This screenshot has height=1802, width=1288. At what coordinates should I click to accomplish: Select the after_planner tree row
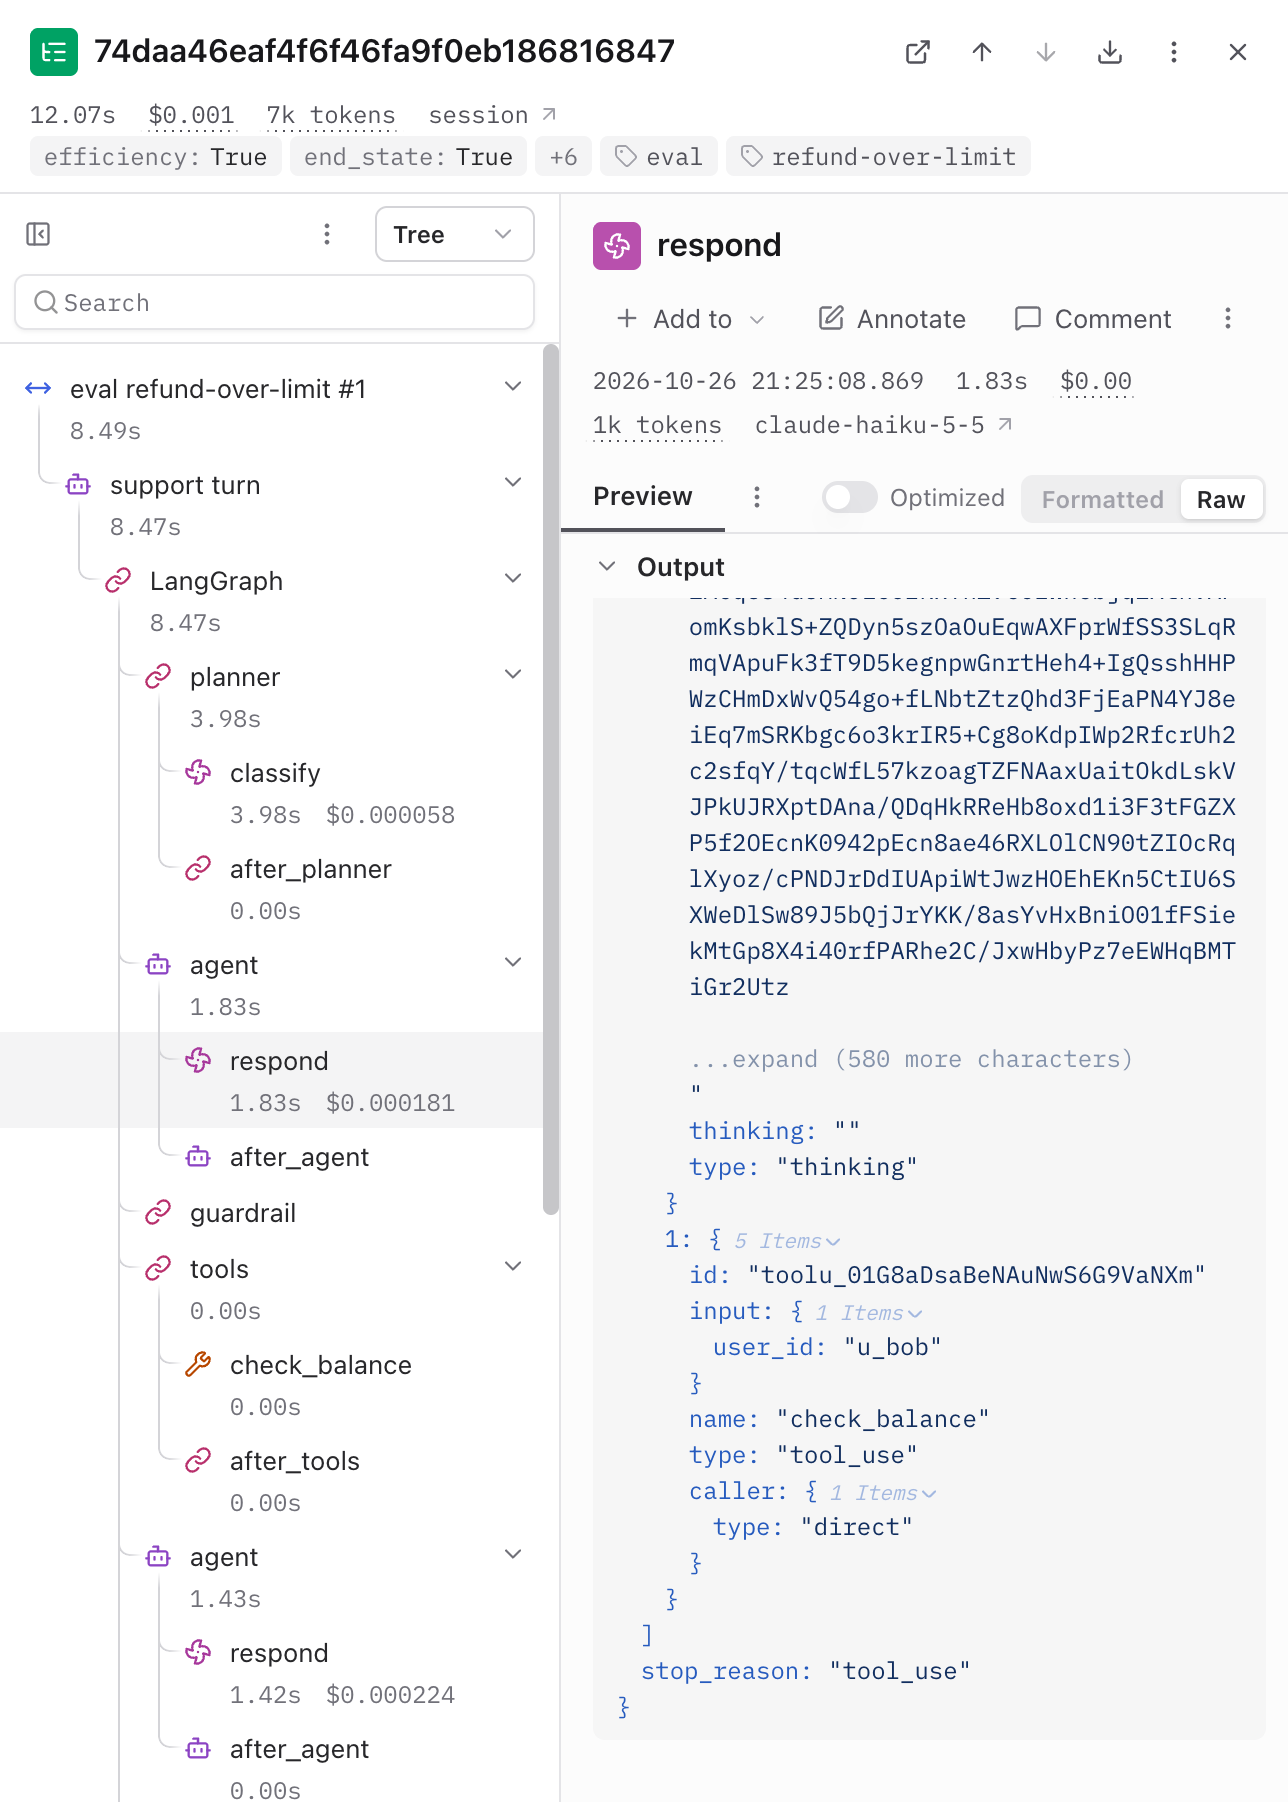click(x=272, y=888)
